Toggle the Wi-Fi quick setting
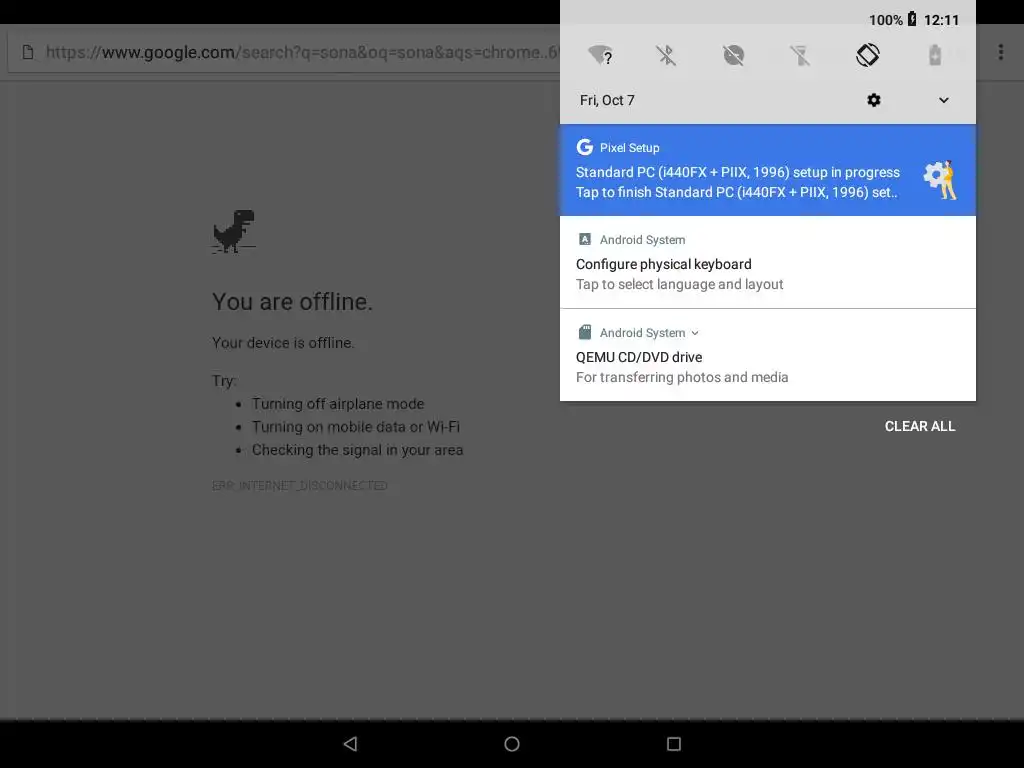 (600, 55)
